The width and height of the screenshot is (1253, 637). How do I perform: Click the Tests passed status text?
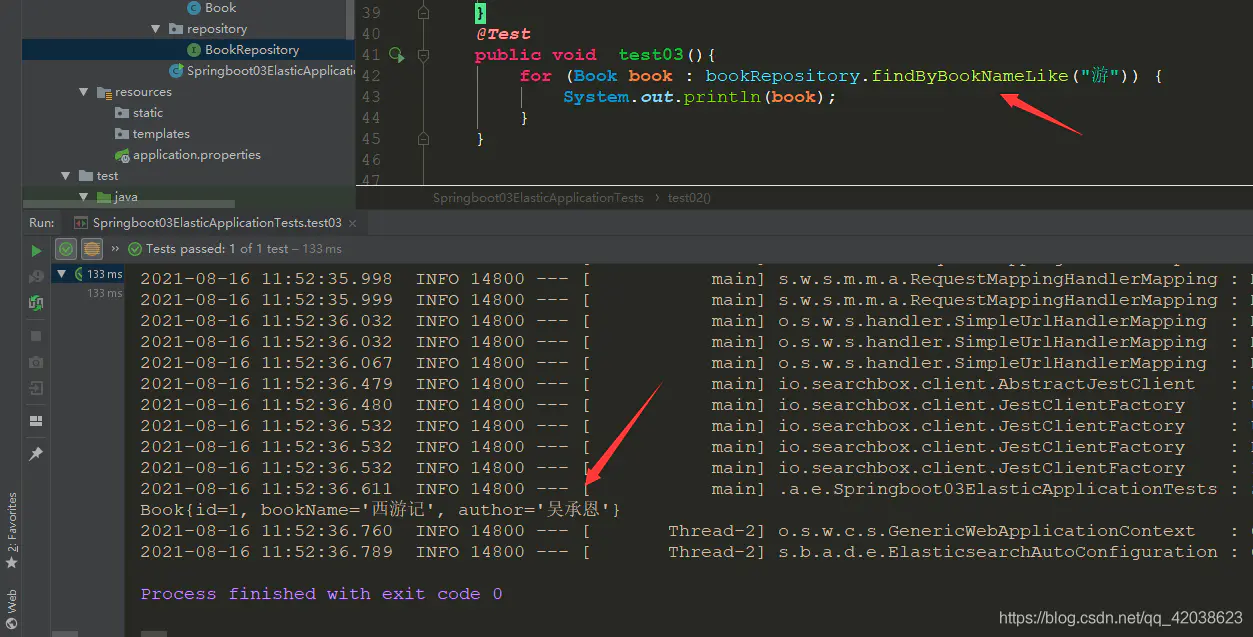[x=243, y=249]
